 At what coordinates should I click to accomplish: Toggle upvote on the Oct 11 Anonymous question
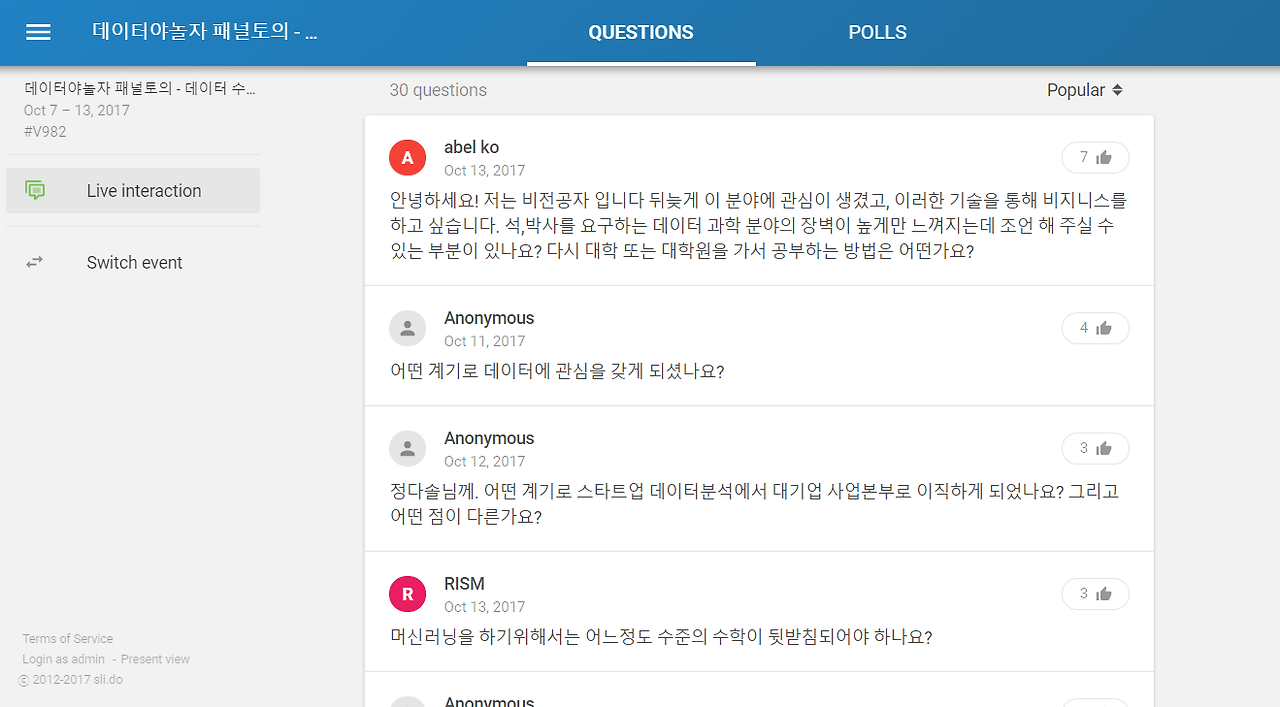(1095, 328)
